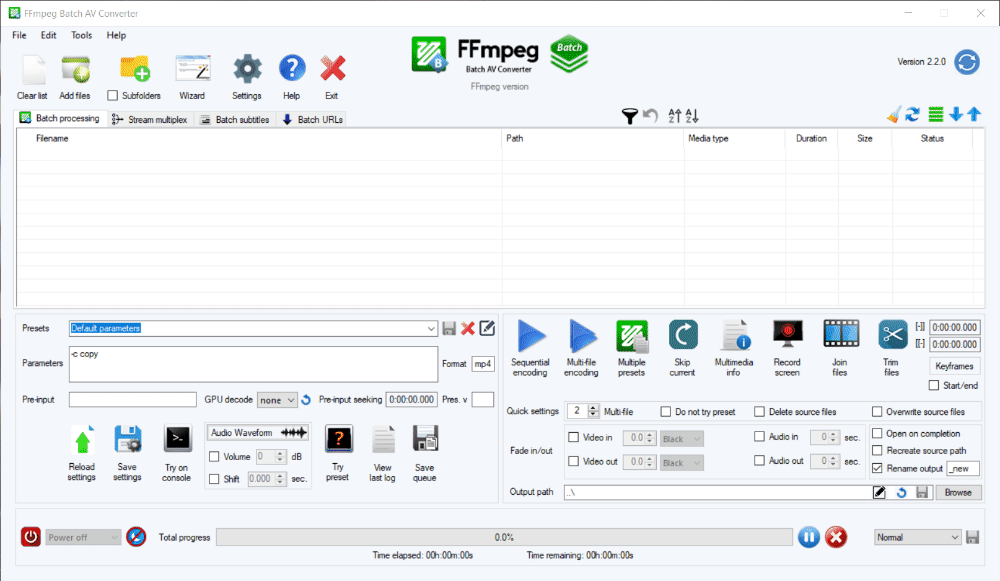Click the Try preset icon
The height and width of the screenshot is (581, 1000).
point(339,439)
